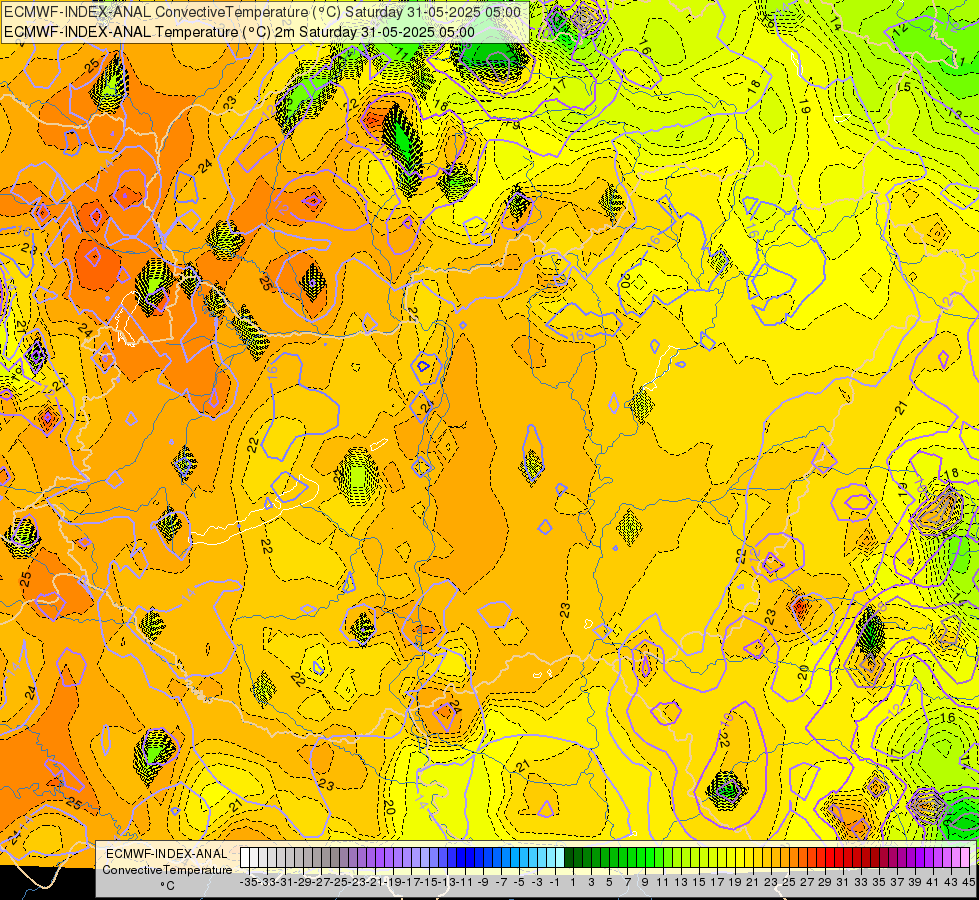Click the ConvectiveTemperature title line at top
This screenshot has width=979, height=900.
262,12
